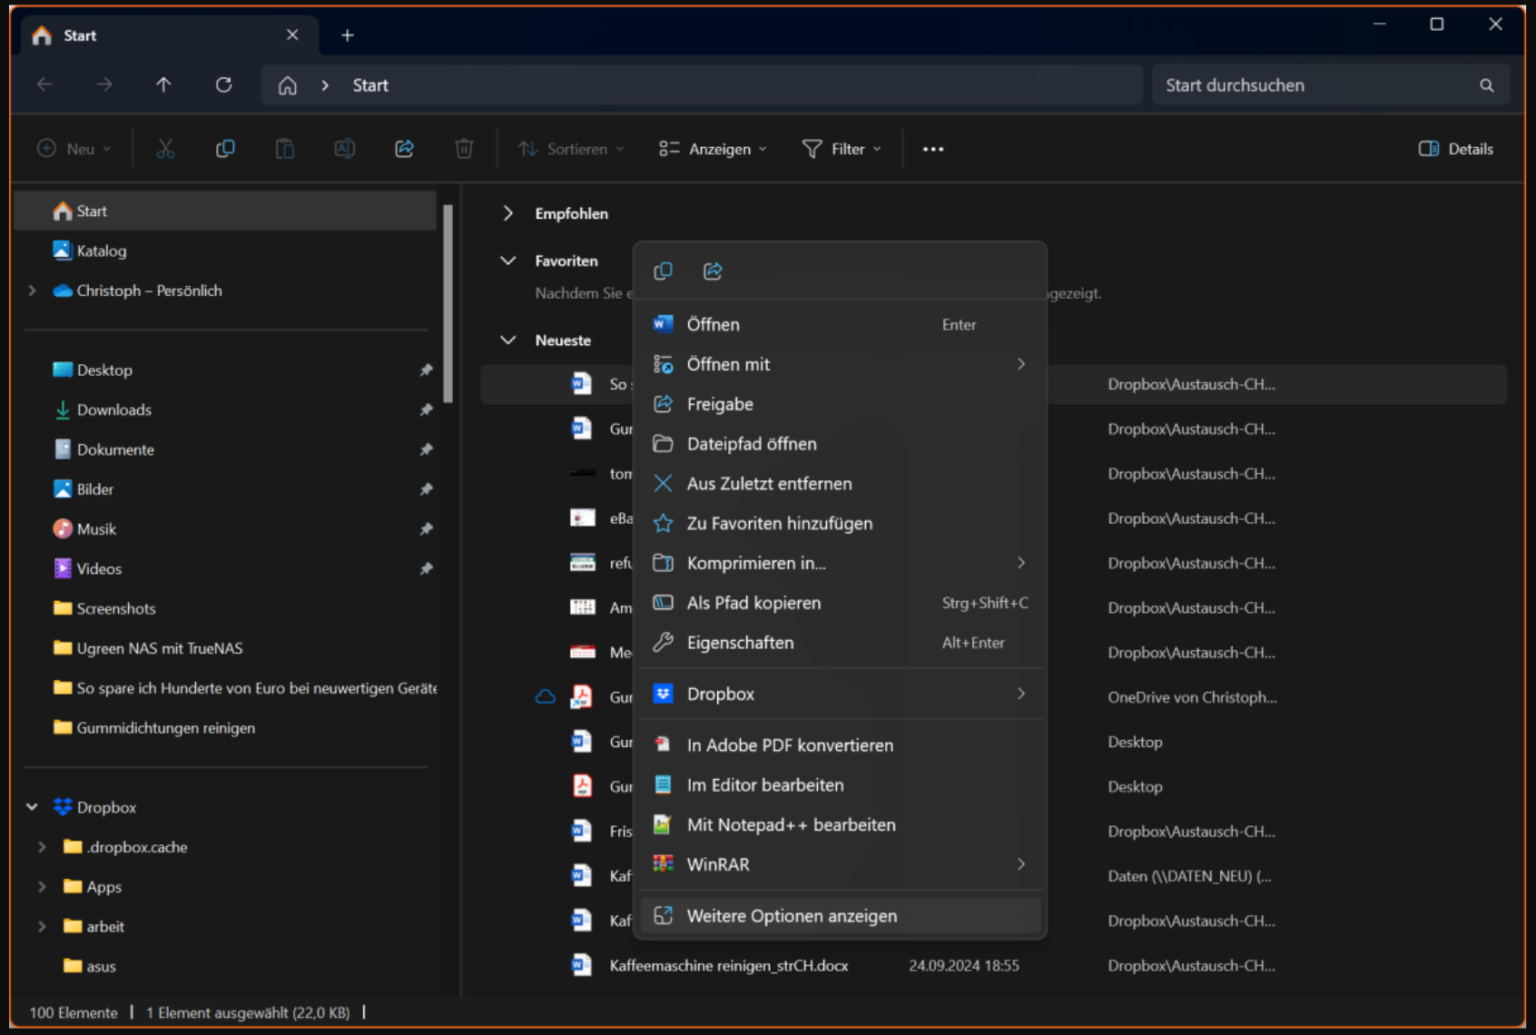Select 'Als Pfad kopieren' from the context menu
This screenshot has height=1035, width=1536.
tap(753, 602)
